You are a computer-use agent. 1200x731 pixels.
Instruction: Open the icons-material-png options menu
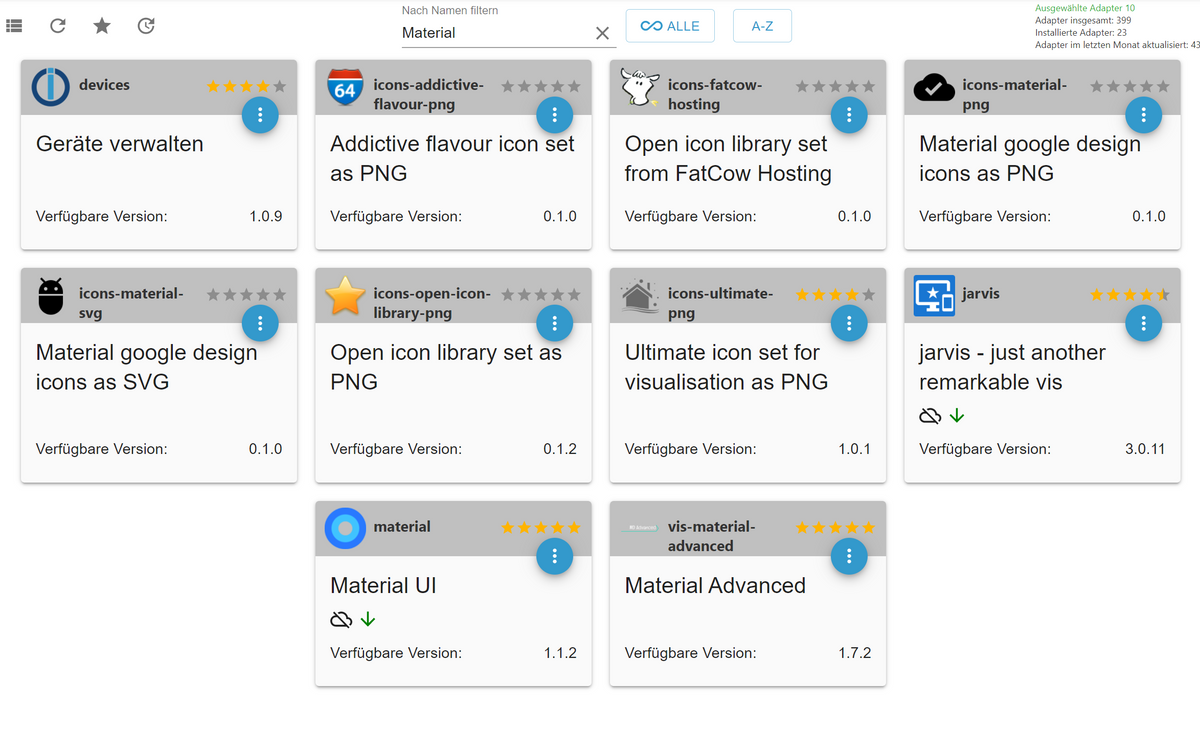pos(1144,115)
